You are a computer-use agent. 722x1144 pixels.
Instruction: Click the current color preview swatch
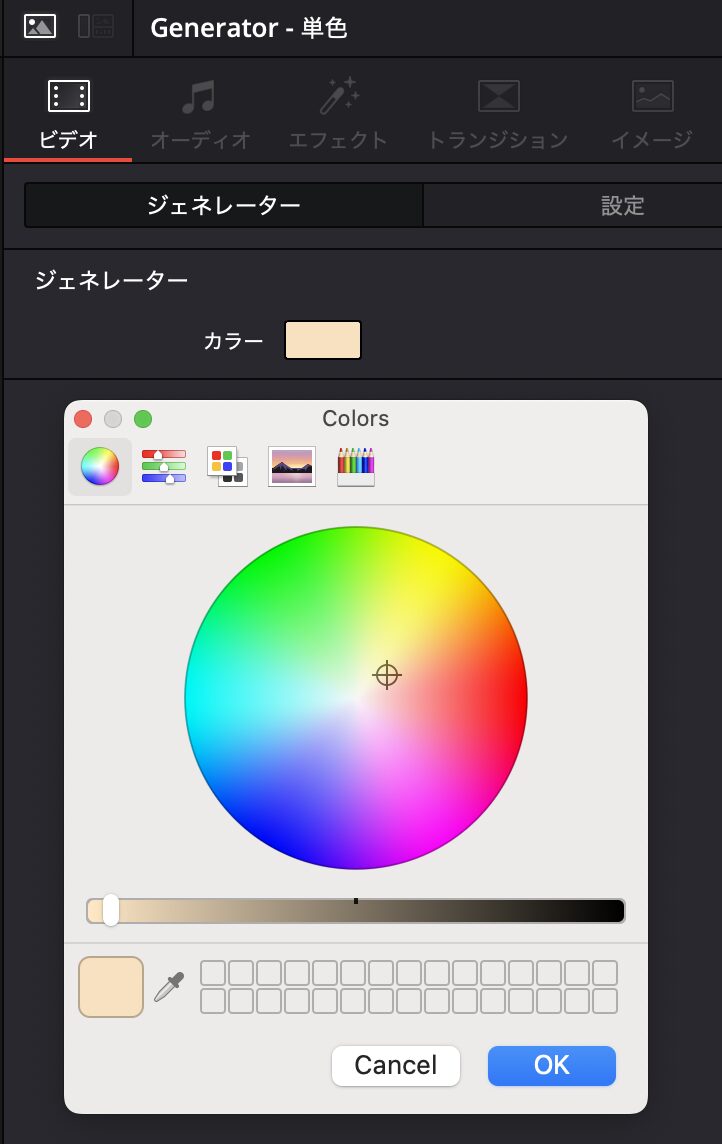click(111, 986)
